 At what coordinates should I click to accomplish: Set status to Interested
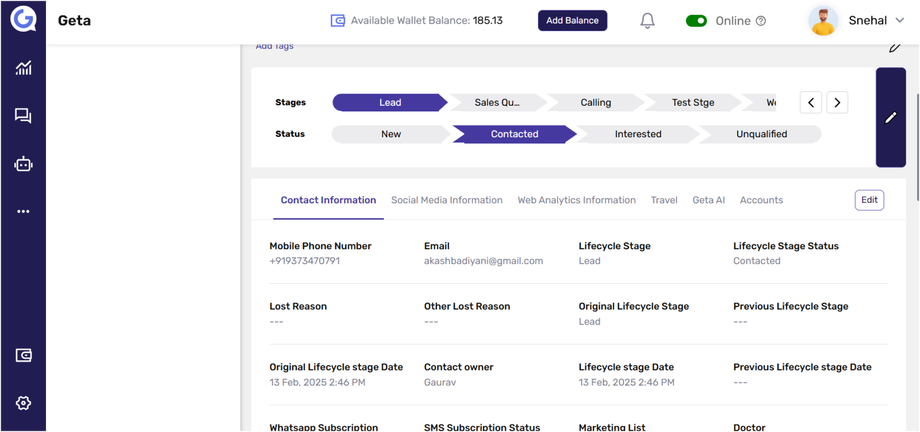pyautogui.click(x=638, y=134)
